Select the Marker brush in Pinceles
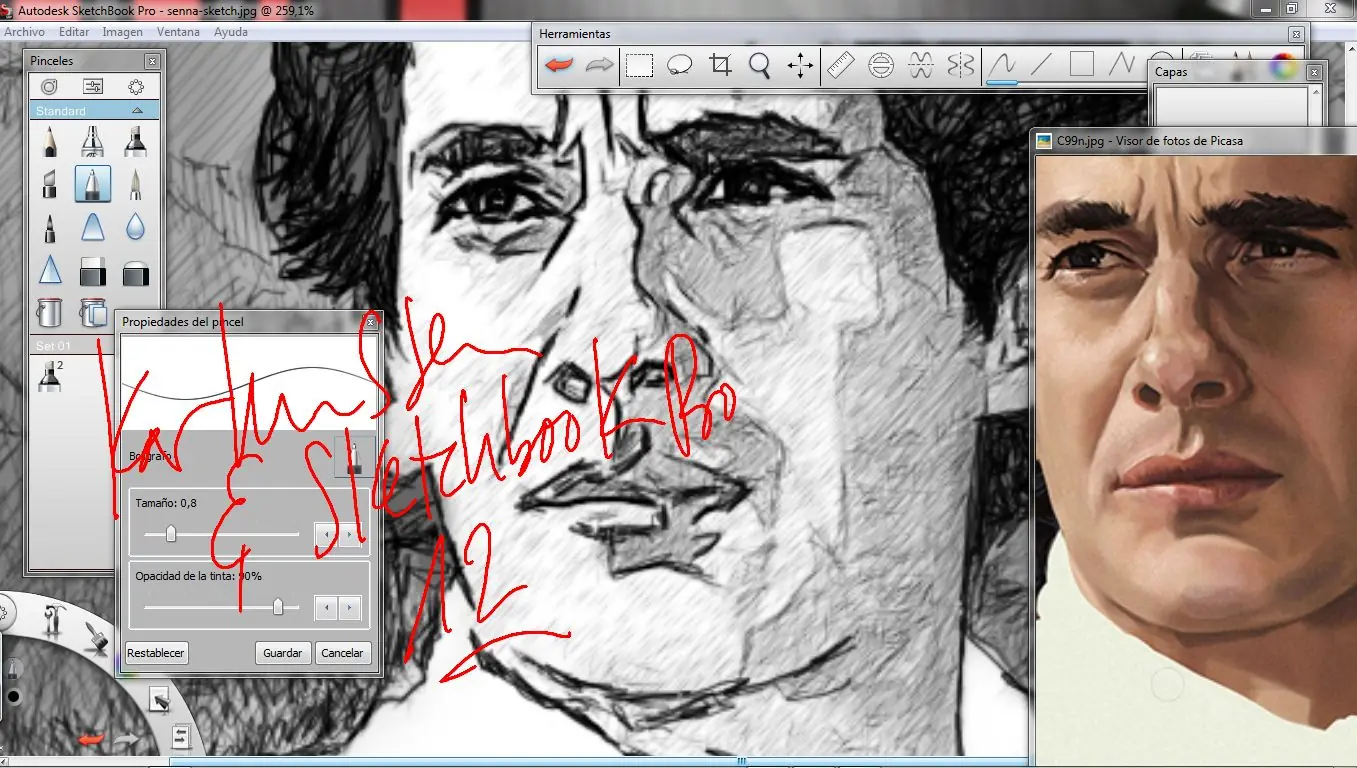The width and height of the screenshot is (1357, 768). pyautogui.click(x=136, y=141)
